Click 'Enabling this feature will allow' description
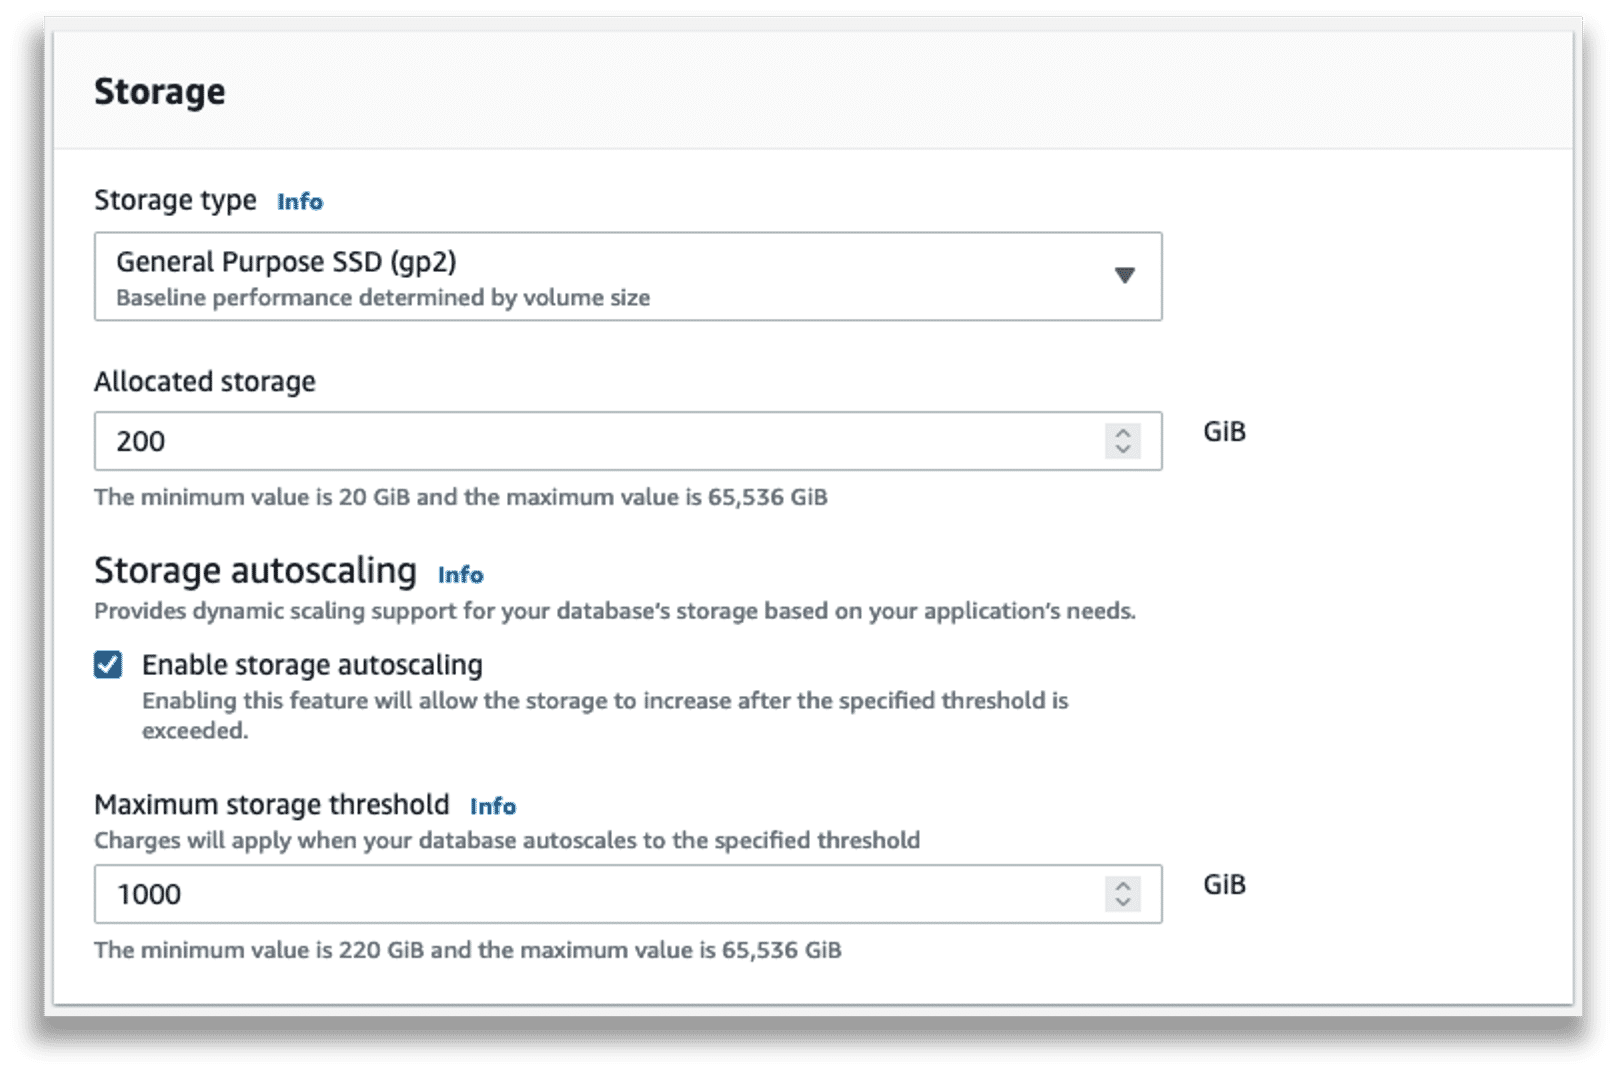The width and height of the screenshot is (1618, 1075). pyautogui.click(x=605, y=715)
